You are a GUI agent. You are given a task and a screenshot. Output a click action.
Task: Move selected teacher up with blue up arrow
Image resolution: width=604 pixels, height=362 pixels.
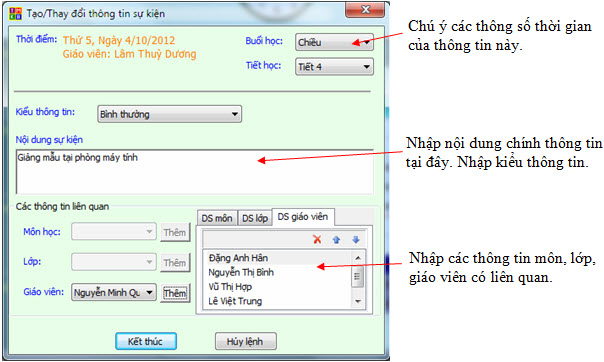(x=336, y=240)
